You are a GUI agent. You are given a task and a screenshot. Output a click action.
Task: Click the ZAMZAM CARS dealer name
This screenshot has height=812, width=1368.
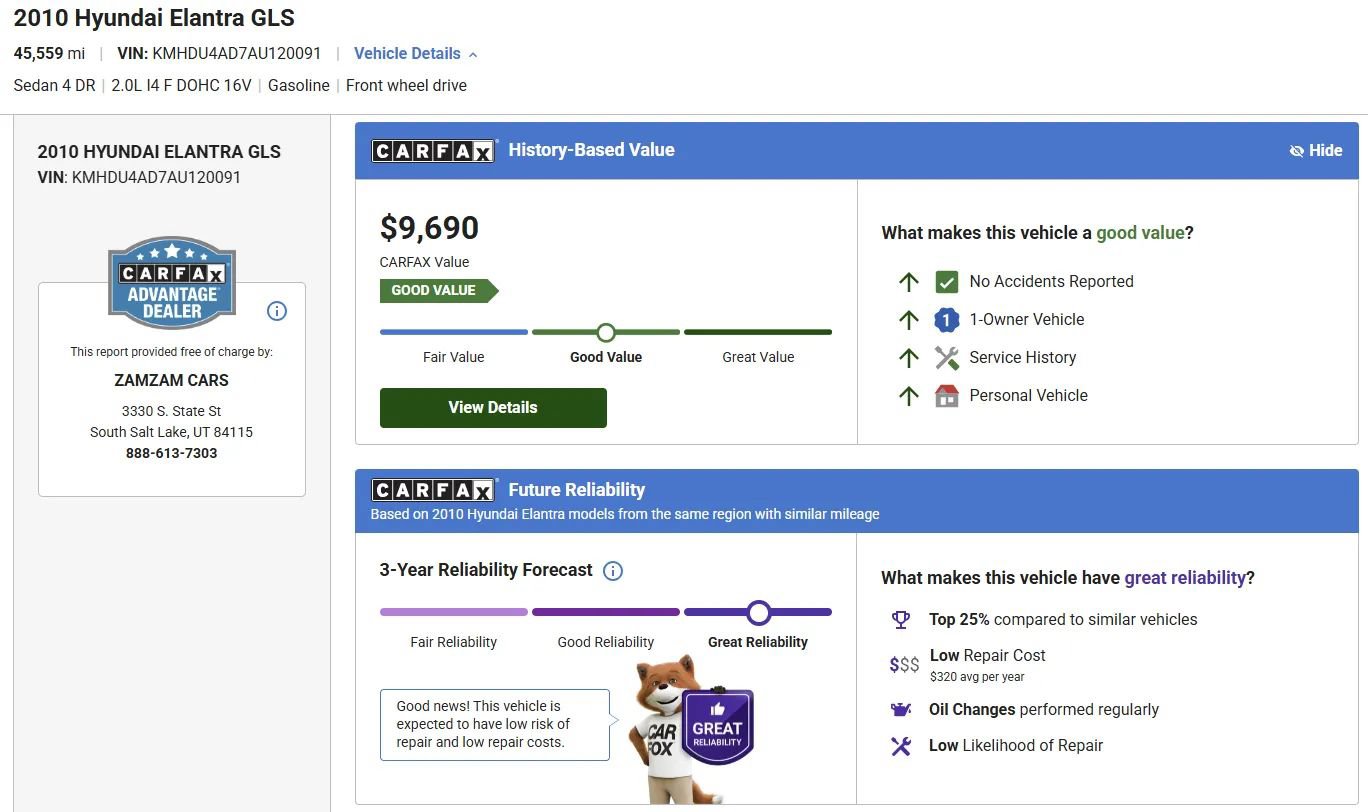(x=172, y=380)
